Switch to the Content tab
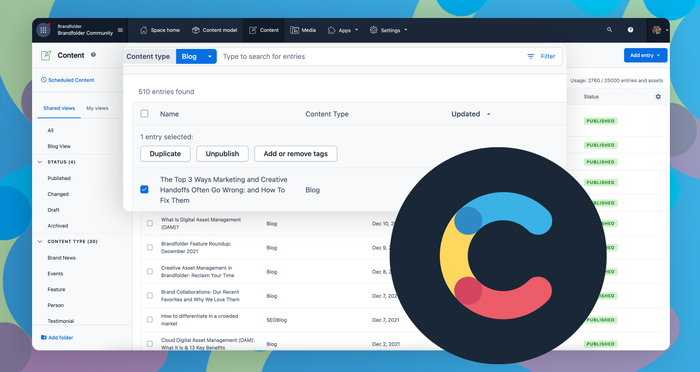700x372 pixels. pos(264,30)
